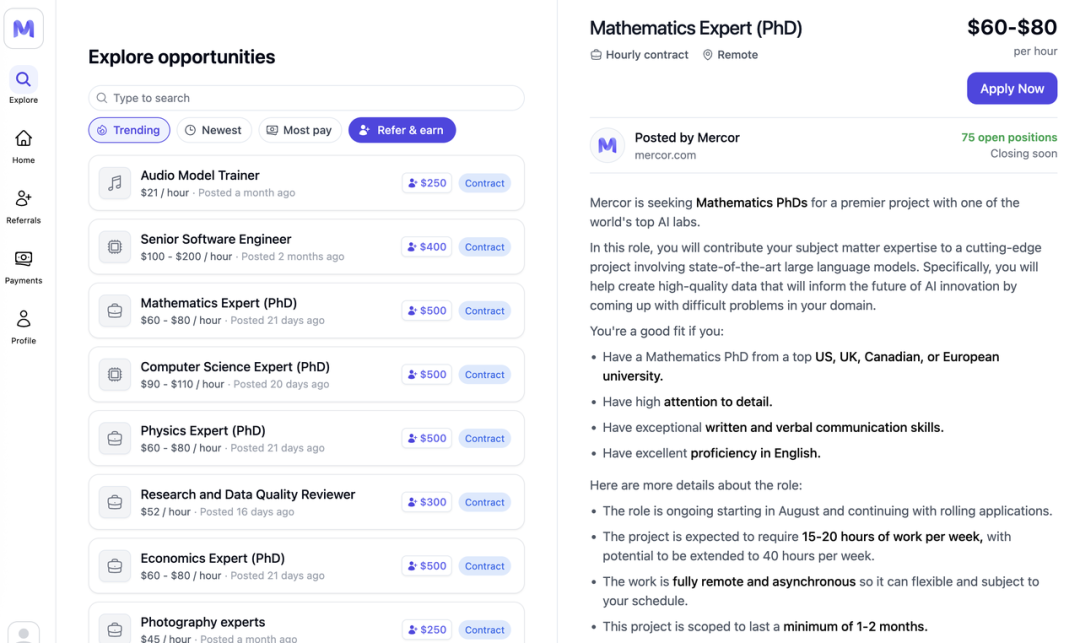Screen dimensions: 1080x643
Task: Click the Mercor logo in the sidebar
Action: [x=23, y=29]
